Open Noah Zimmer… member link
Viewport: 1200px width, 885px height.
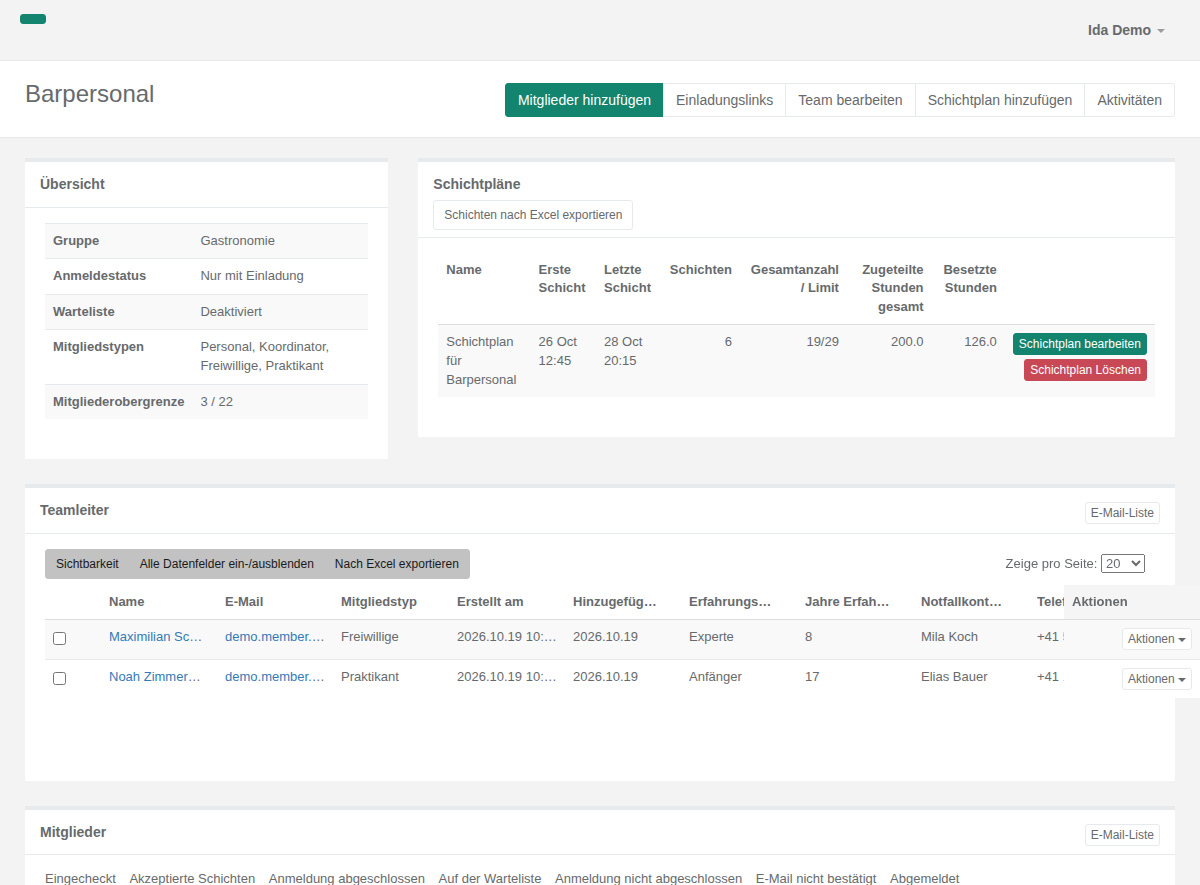[x=155, y=677]
